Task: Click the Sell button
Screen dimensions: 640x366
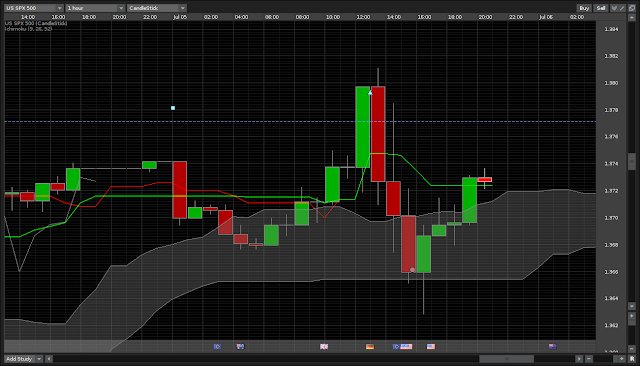Action: (x=601, y=8)
